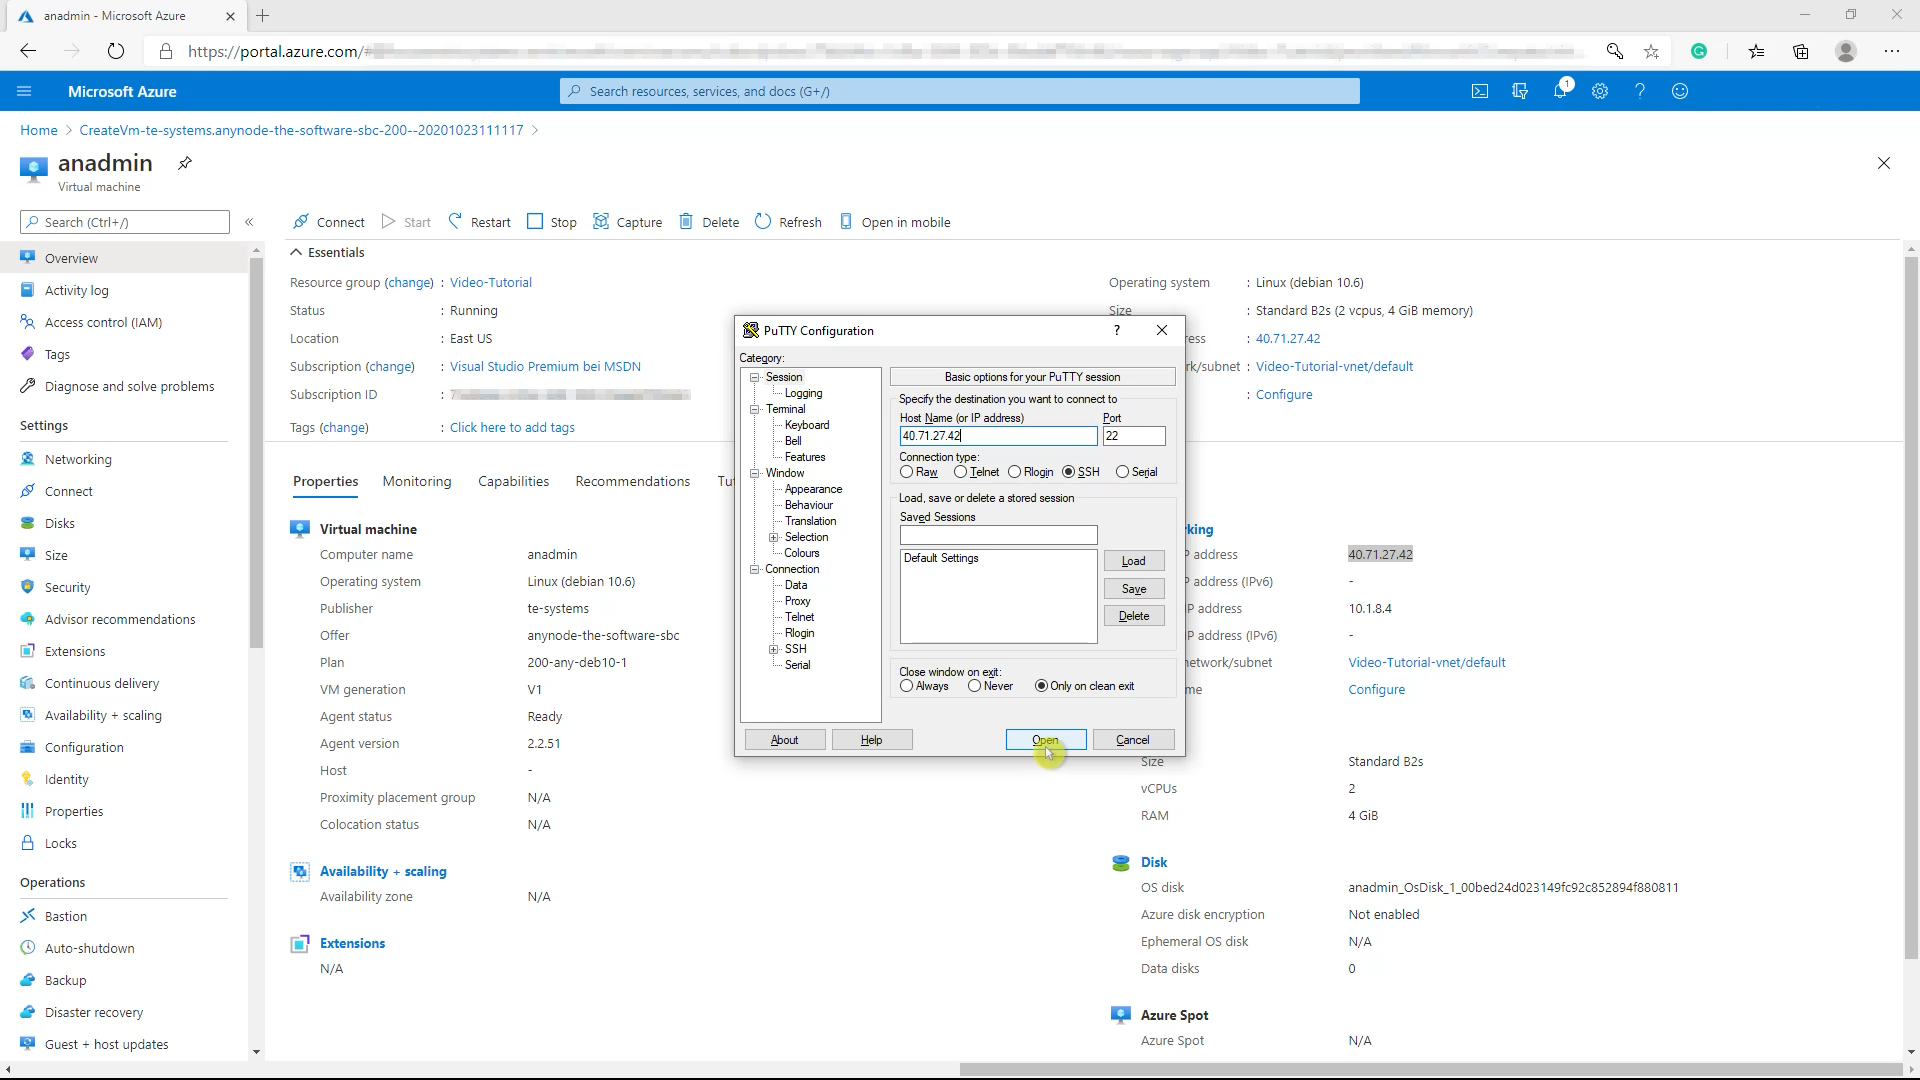Open the notifications bell

tap(1560, 91)
